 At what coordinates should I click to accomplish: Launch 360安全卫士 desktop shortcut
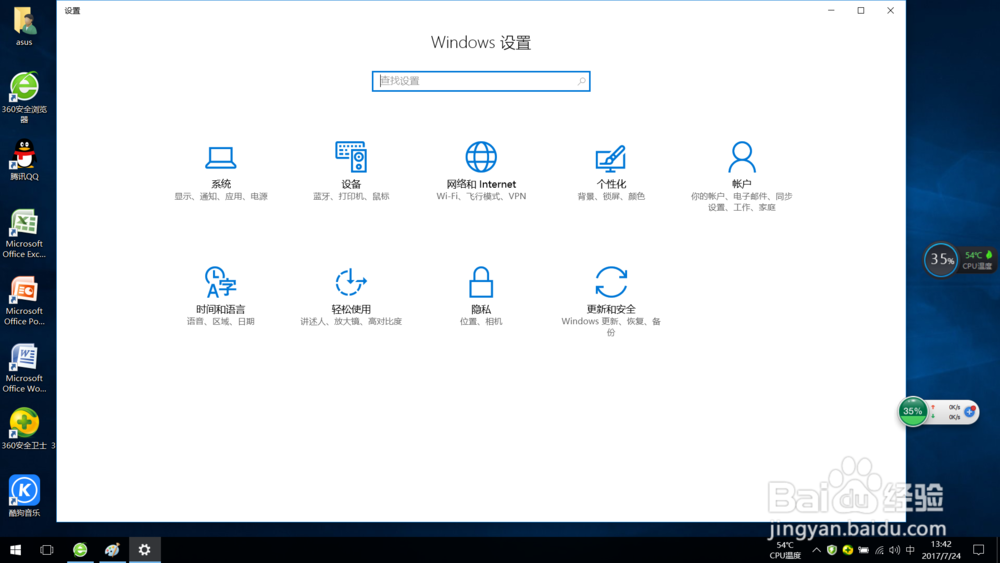pyautogui.click(x=26, y=429)
